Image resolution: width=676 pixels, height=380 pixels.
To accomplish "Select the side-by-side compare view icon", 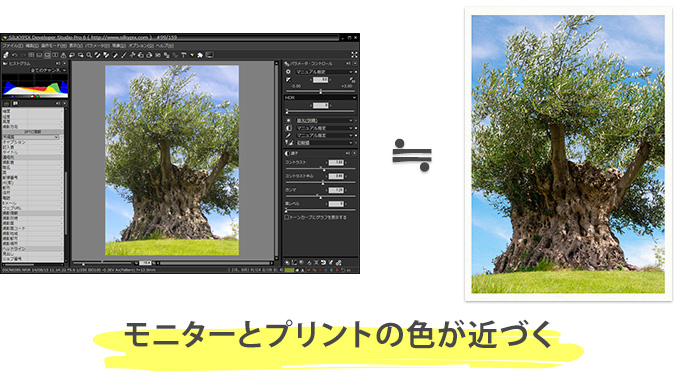I will (x=56, y=55).
